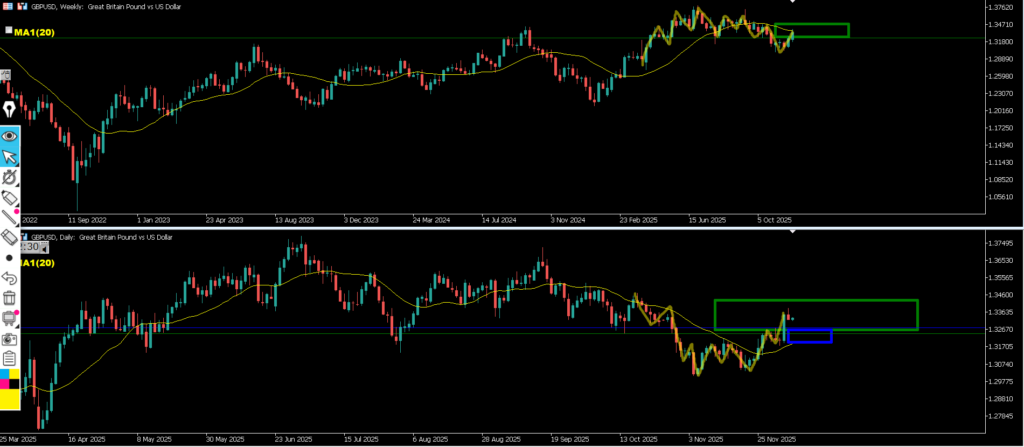Toggle the eye visibility icon
Image resolution: width=1024 pixels, height=447 pixels.
10,135
